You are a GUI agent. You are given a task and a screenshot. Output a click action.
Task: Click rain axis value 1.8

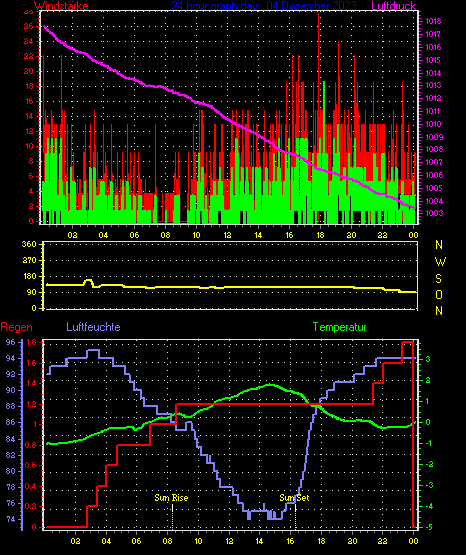pos(31,342)
